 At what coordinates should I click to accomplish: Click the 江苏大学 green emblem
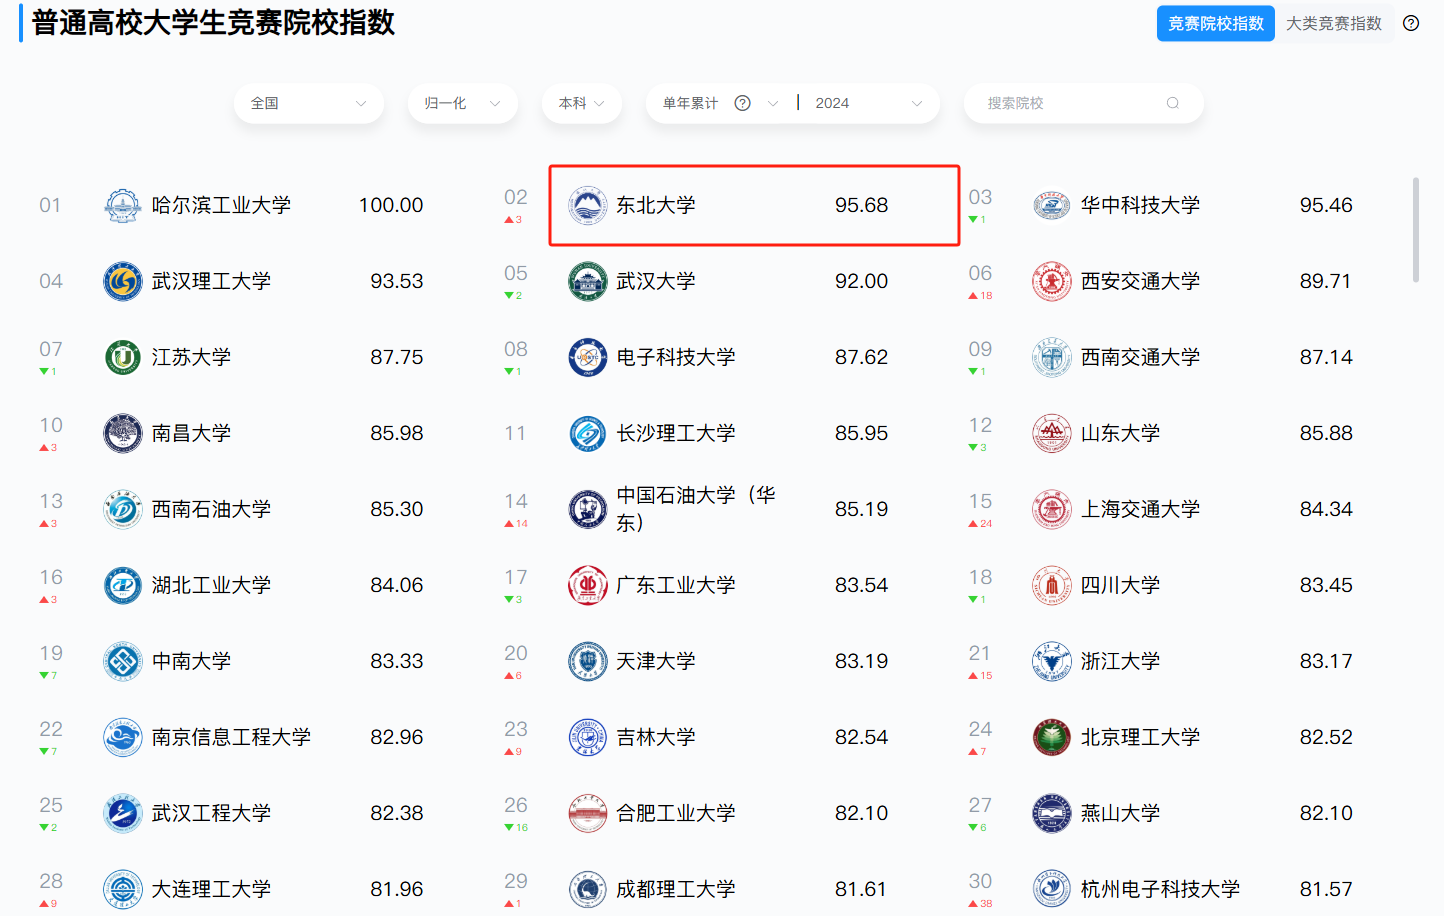123,357
